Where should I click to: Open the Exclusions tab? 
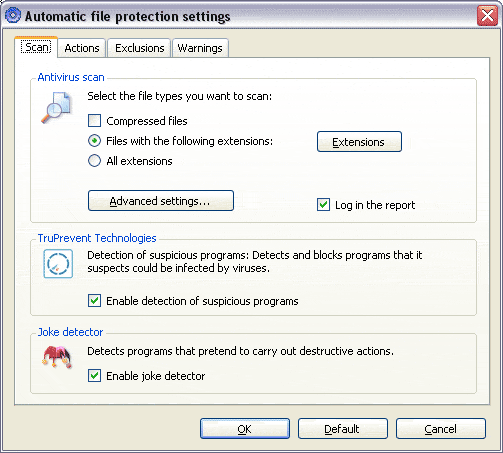140,48
